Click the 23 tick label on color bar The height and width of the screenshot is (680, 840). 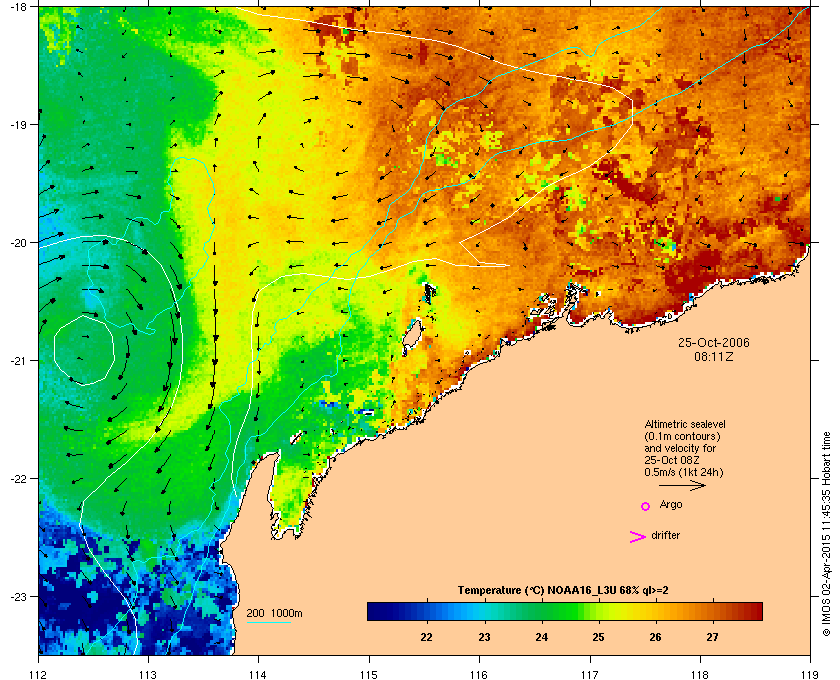click(x=484, y=637)
